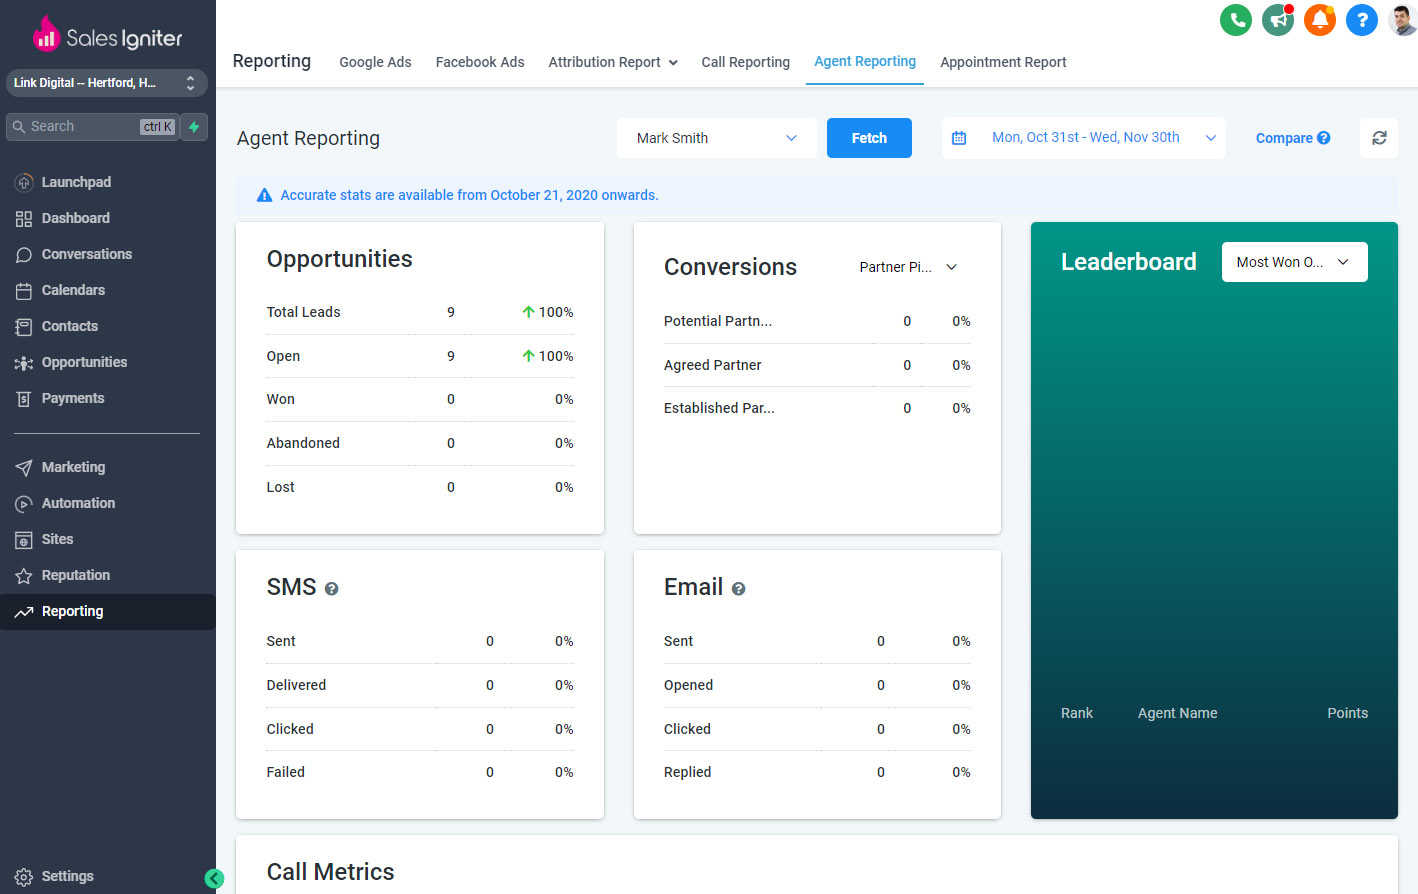Open the orange notifications bell
Image resolution: width=1418 pixels, height=894 pixels.
click(1320, 20)
